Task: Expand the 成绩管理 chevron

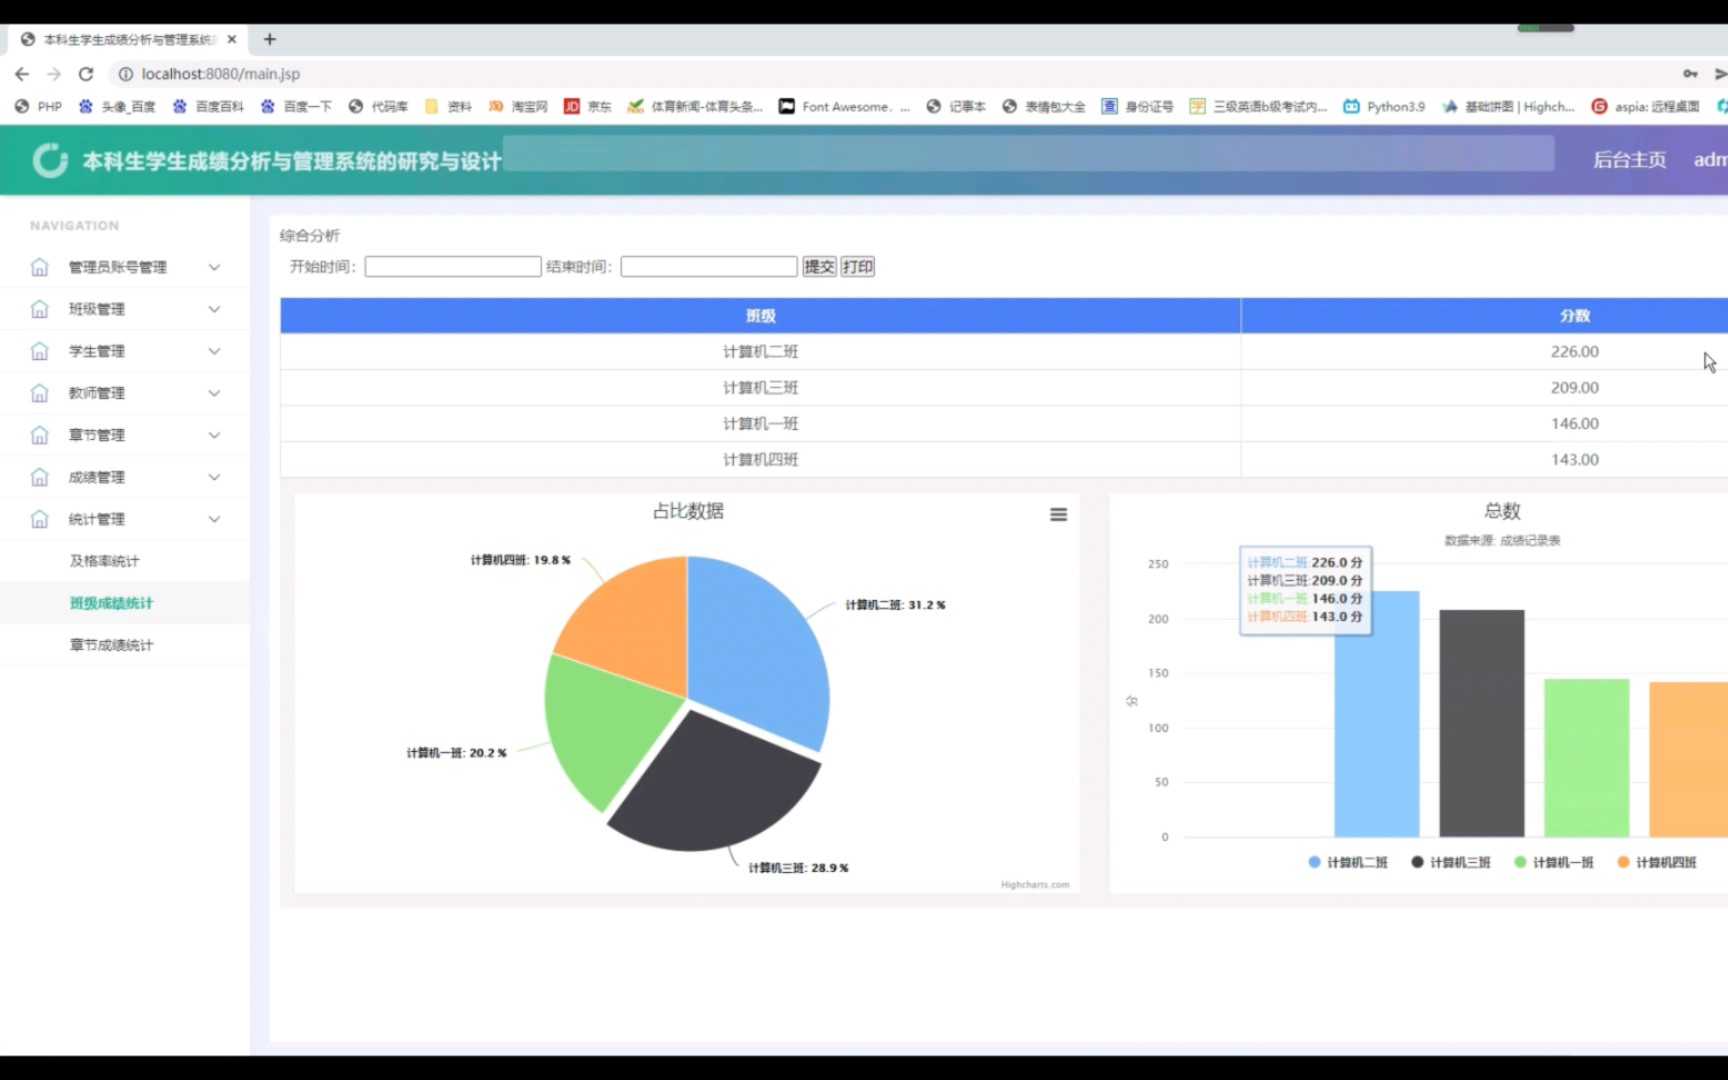Action: tap(214, 477)
